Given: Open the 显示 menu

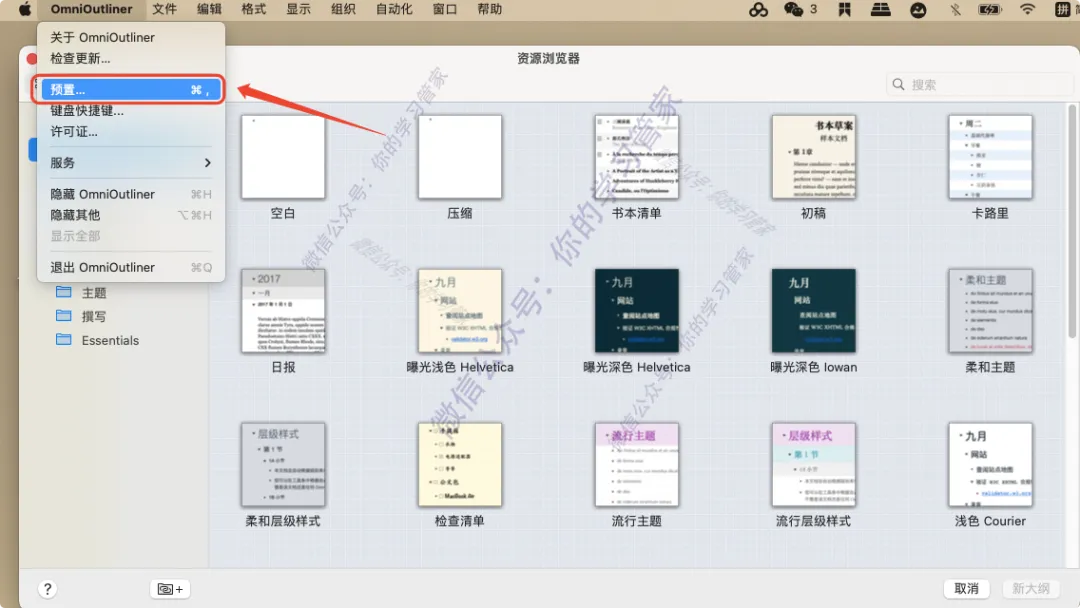Looking at the screenshot, I should click(x=298, y=9).
